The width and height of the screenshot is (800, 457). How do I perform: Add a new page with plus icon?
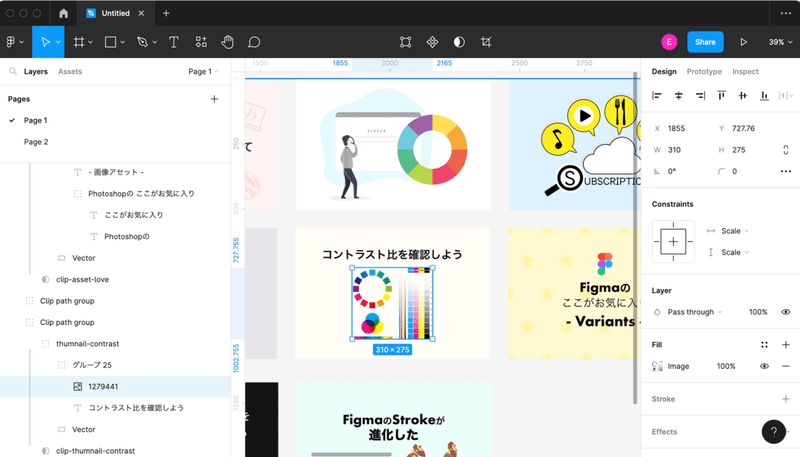pos(214,99)
